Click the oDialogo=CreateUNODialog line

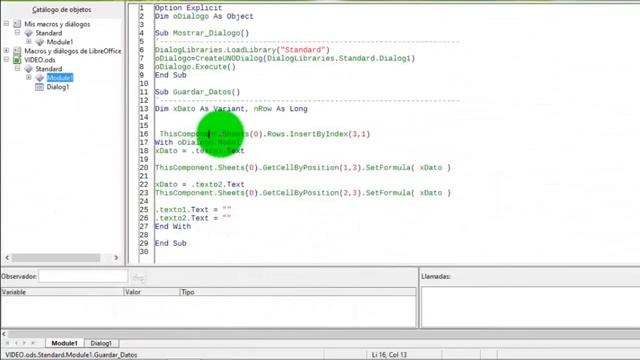285,58
